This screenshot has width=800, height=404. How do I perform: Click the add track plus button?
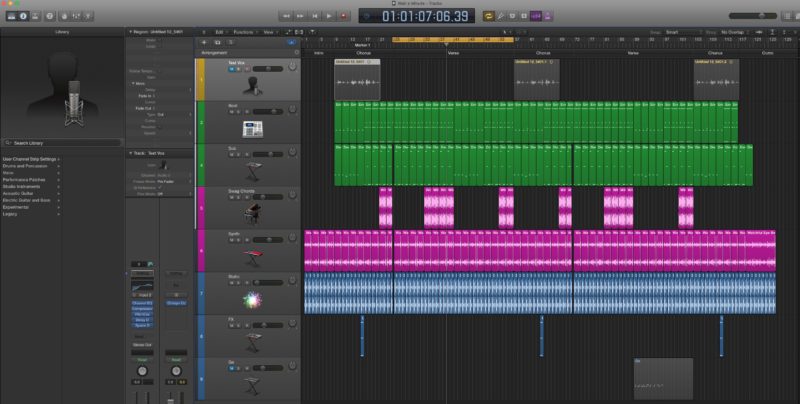204,43
